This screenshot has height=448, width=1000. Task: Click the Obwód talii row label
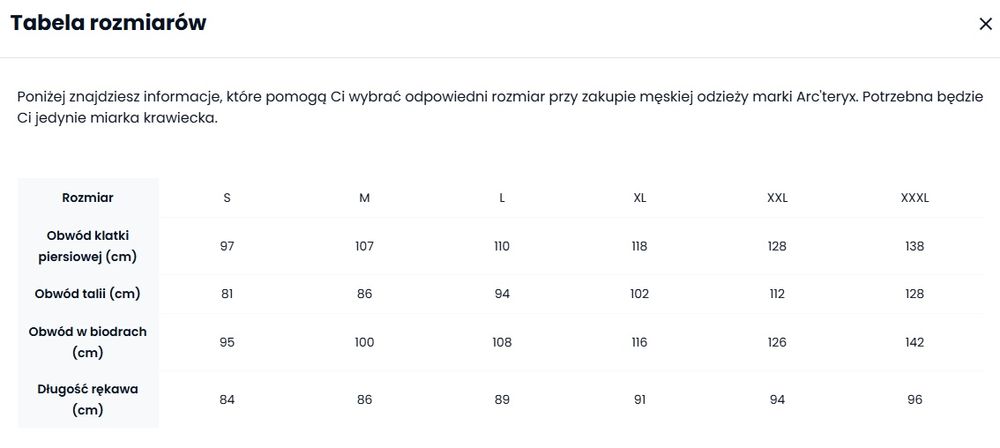coord(88,294)
